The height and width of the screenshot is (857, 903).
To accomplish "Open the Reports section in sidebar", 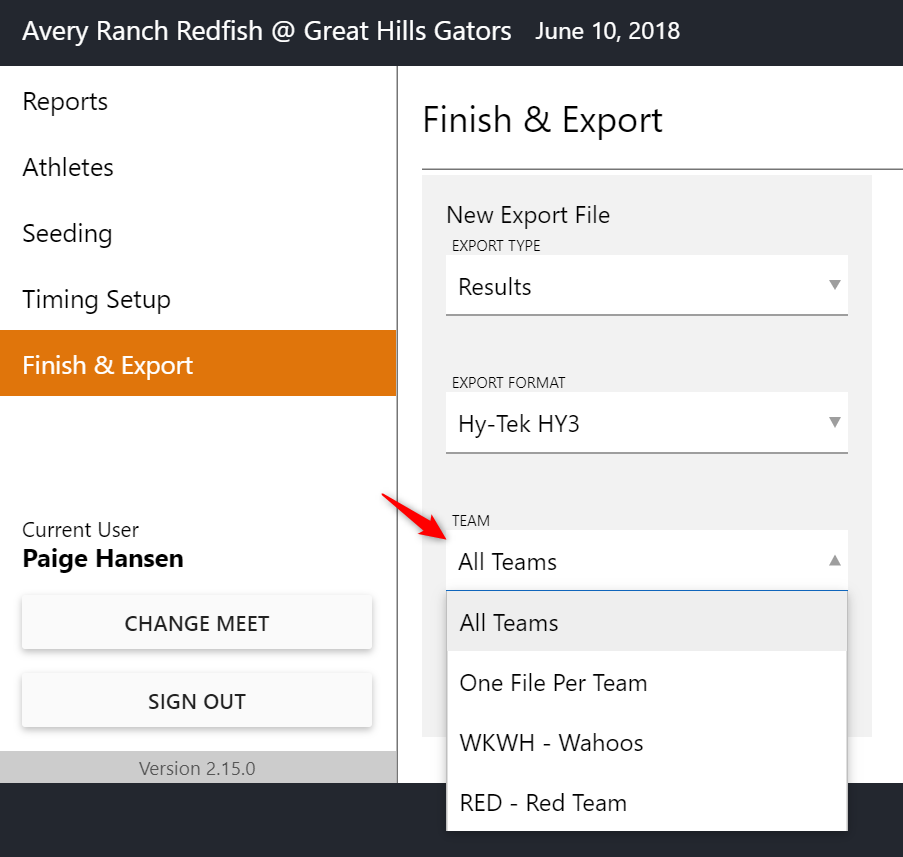I will [x=65, y=102].
